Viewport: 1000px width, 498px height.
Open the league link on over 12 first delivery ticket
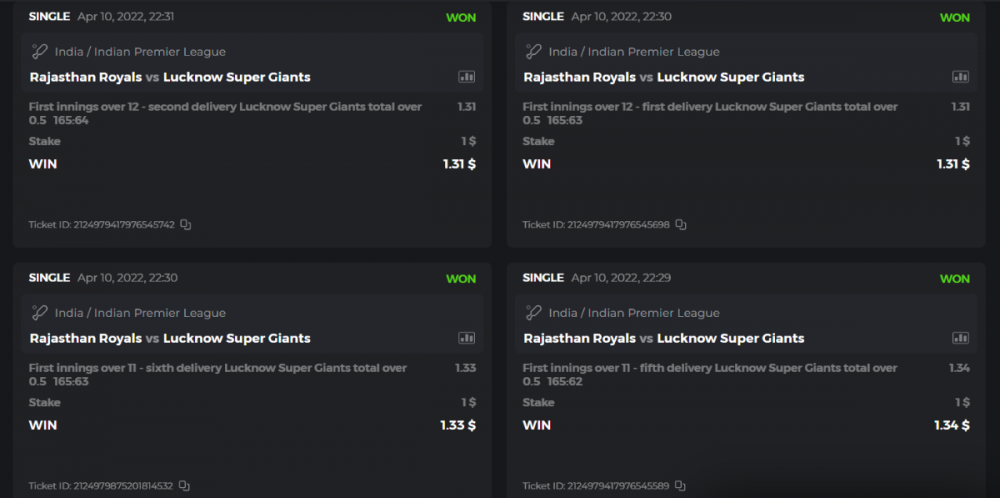634,52
